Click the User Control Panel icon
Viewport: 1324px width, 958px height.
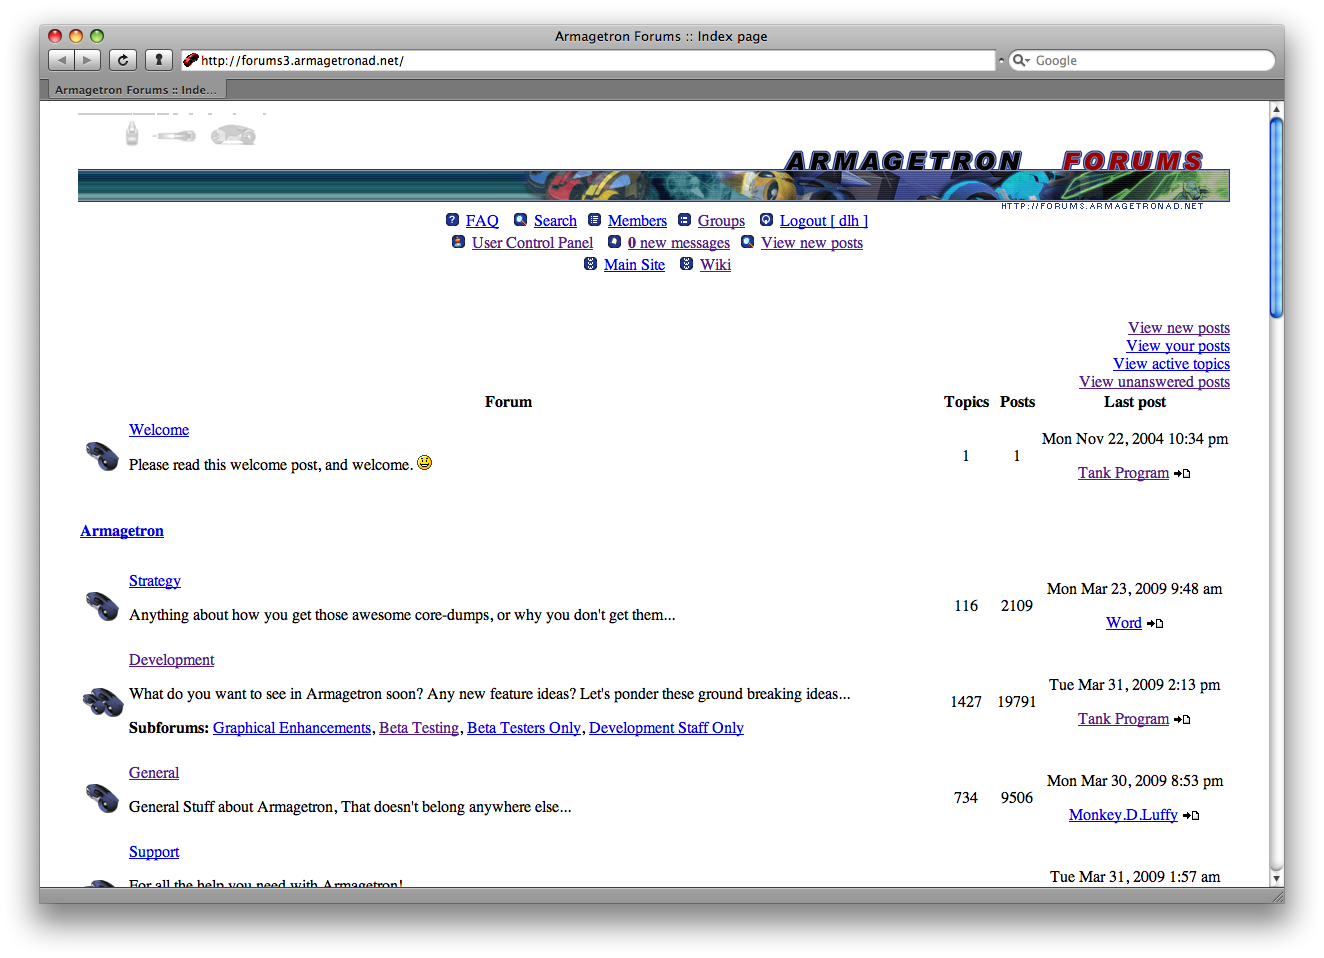458,242
